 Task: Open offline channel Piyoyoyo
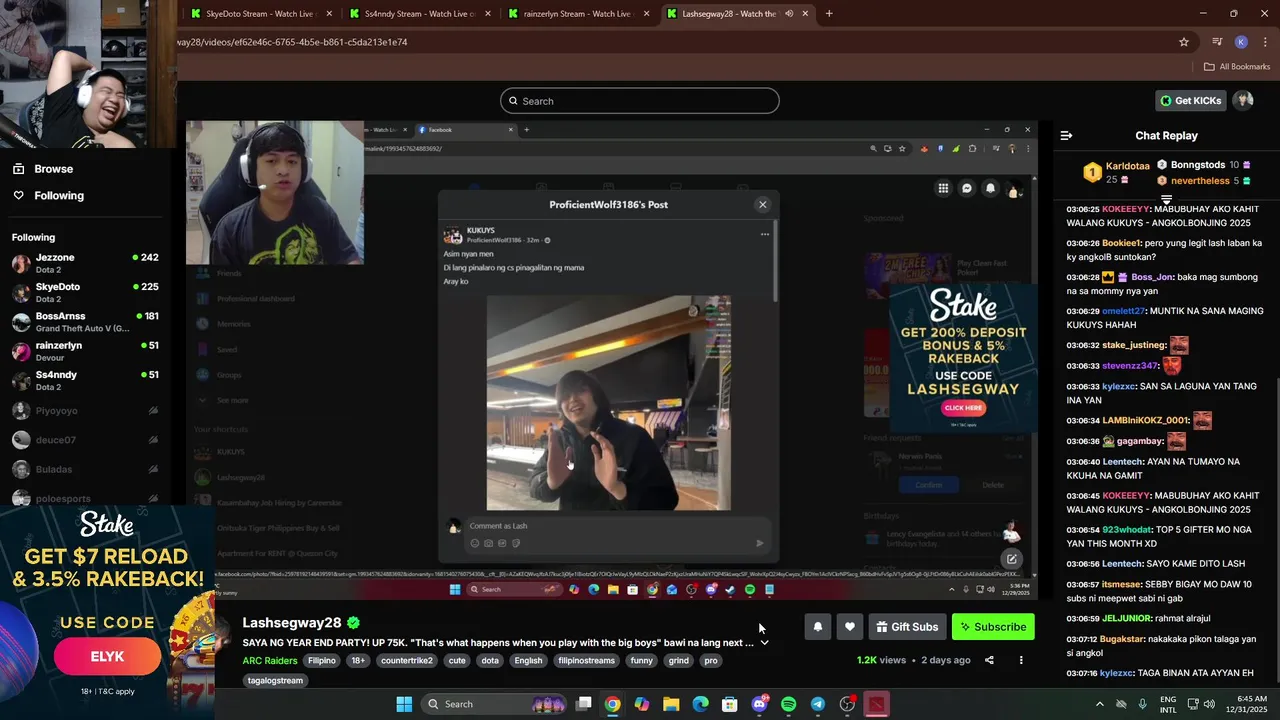click(x=85, y=411)
